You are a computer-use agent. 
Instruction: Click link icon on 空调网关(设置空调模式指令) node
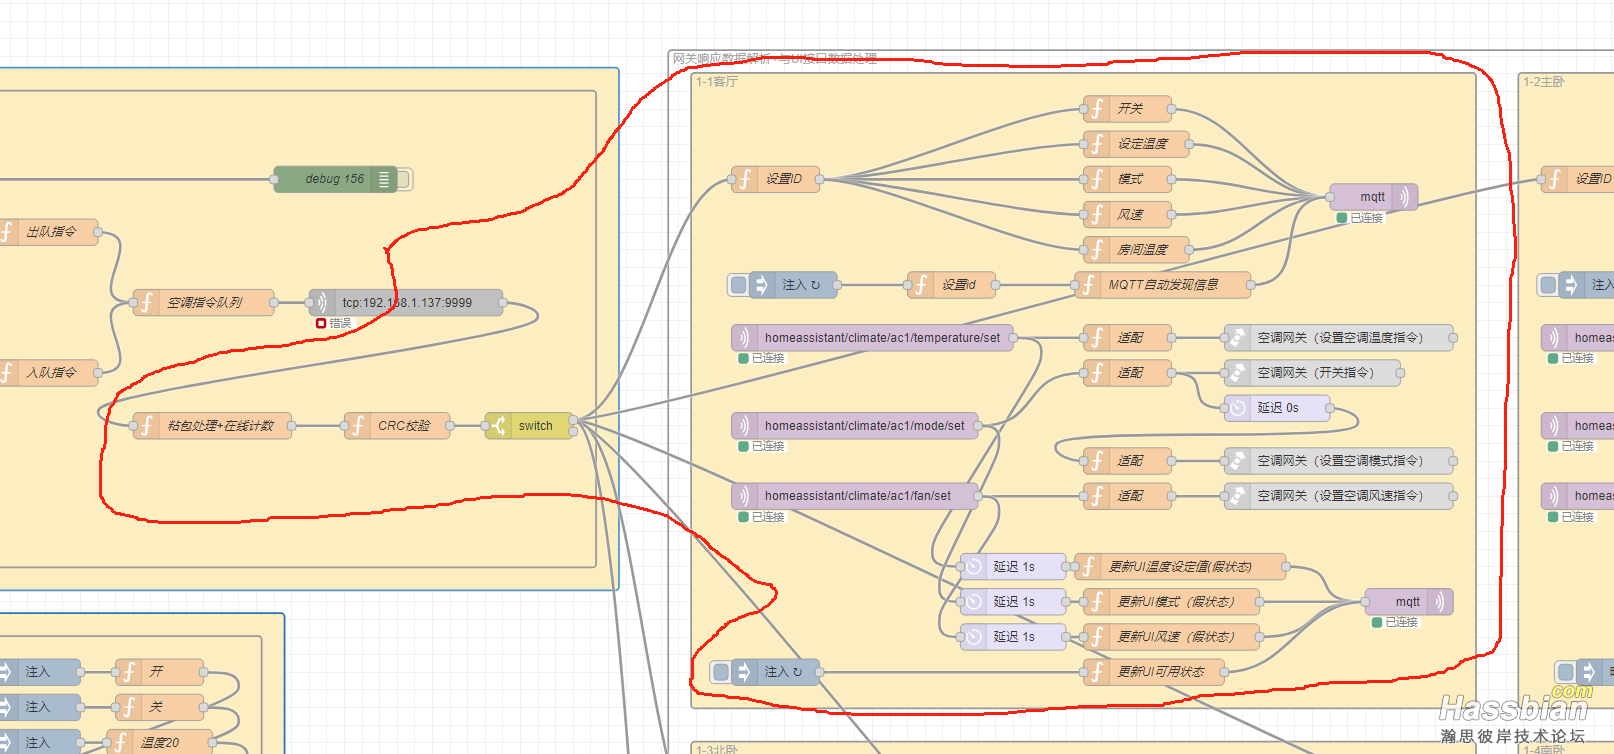(1238, 461)
